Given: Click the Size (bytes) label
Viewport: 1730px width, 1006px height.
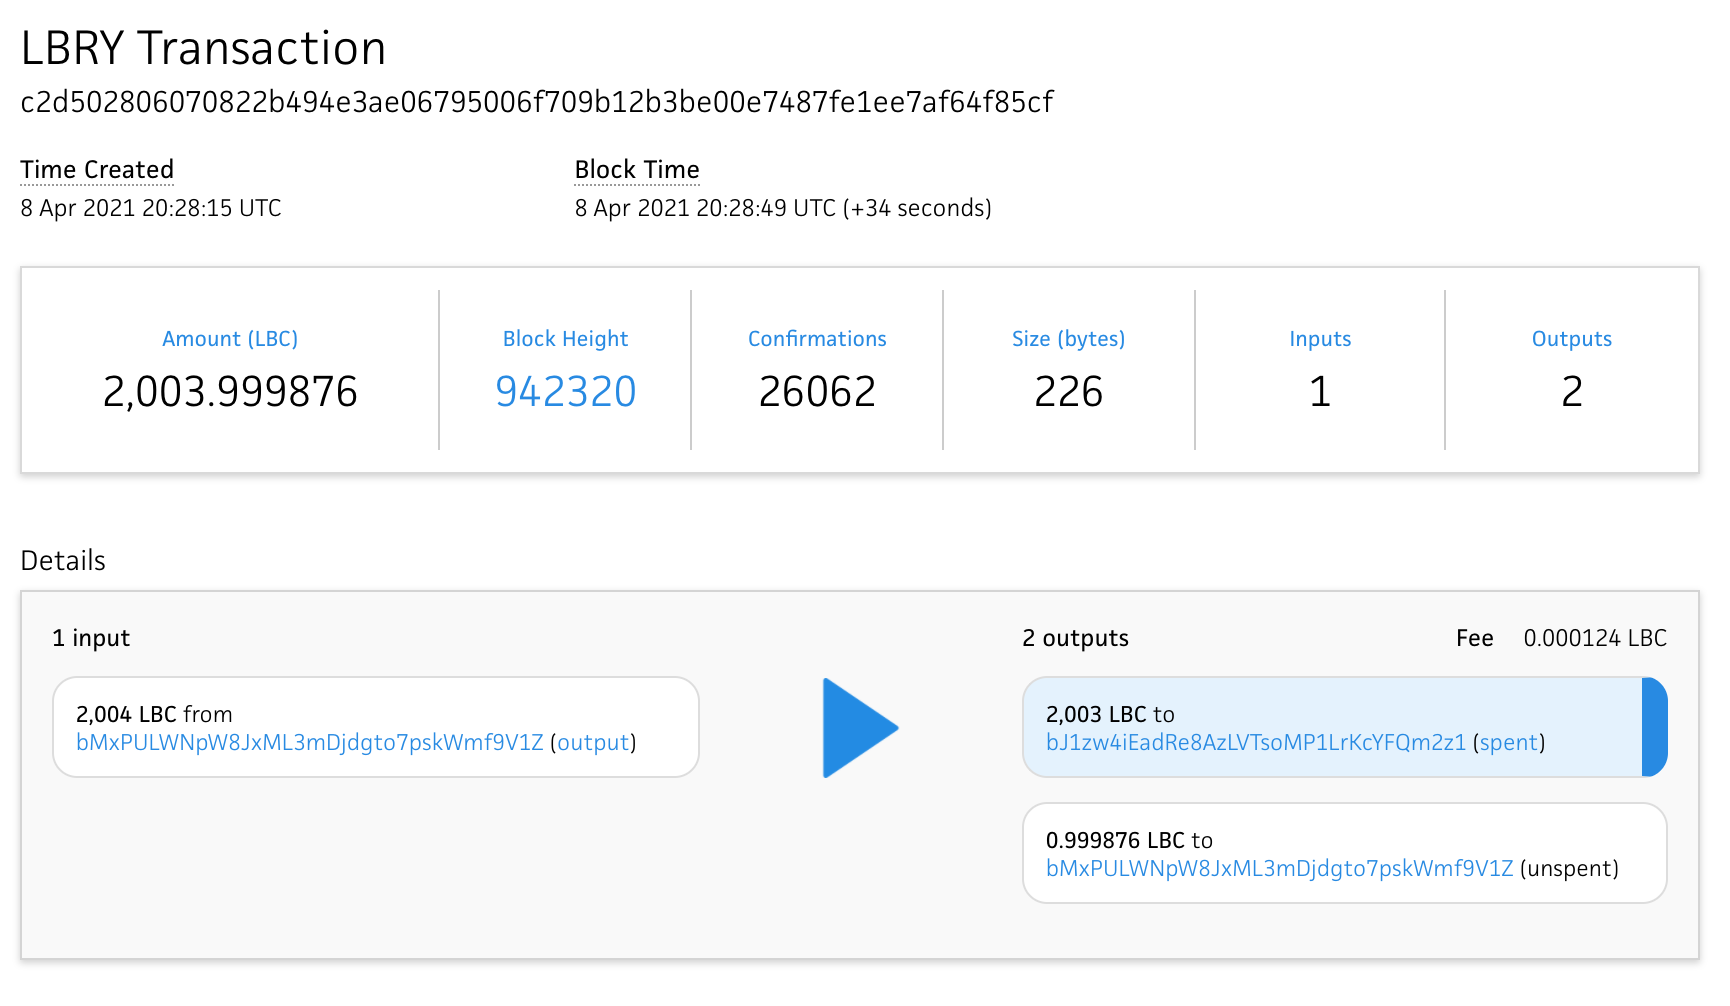Looking at the screenshot, I should (1069, 339).
